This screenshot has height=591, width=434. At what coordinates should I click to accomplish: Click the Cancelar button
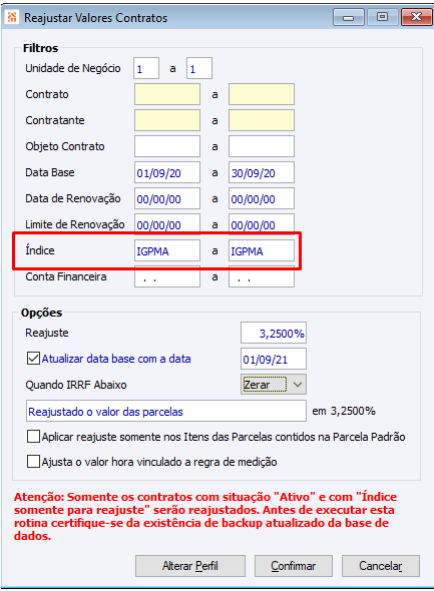coord(380,566)
